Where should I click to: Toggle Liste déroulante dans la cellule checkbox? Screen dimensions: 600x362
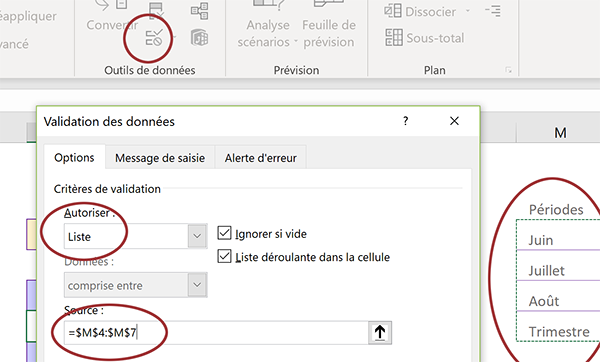tap(224, 256)
